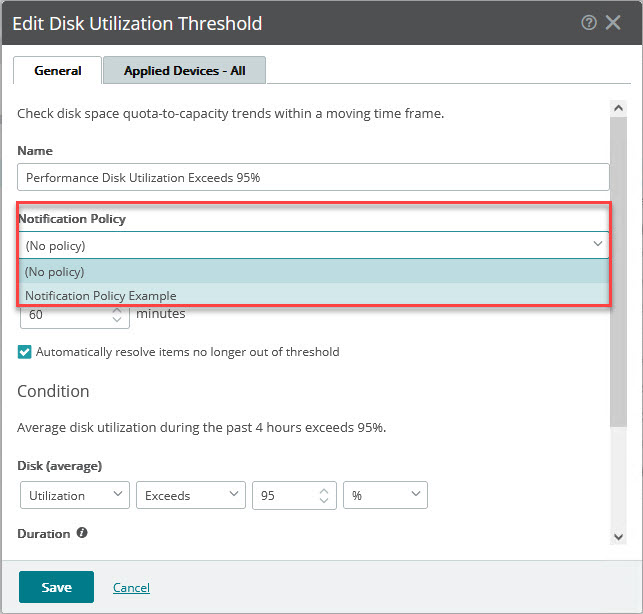Collapse the Notification Policy dropdown arrow
This screenshot has width=643, height=614.
(597, 244)
